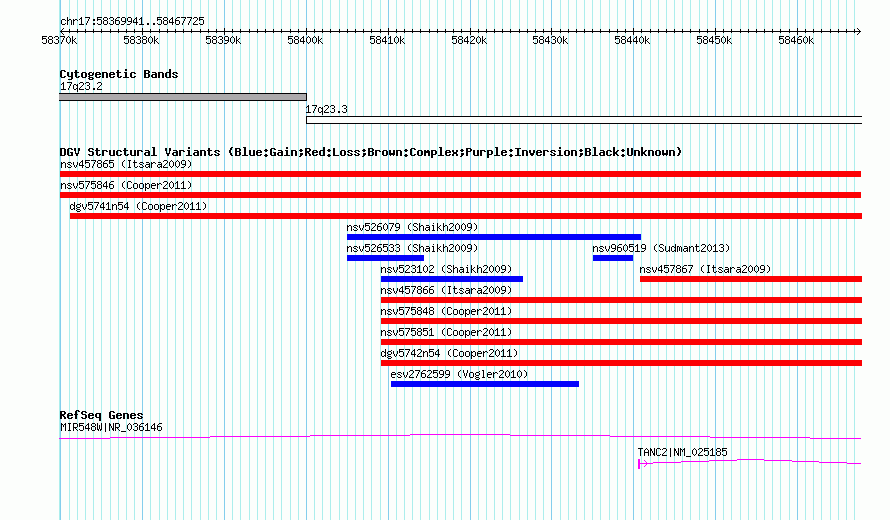Select the dgv5742n54 (Cooper2011) red bar
The height and width of the screenshot is (520, 890).
click(622, 363)
